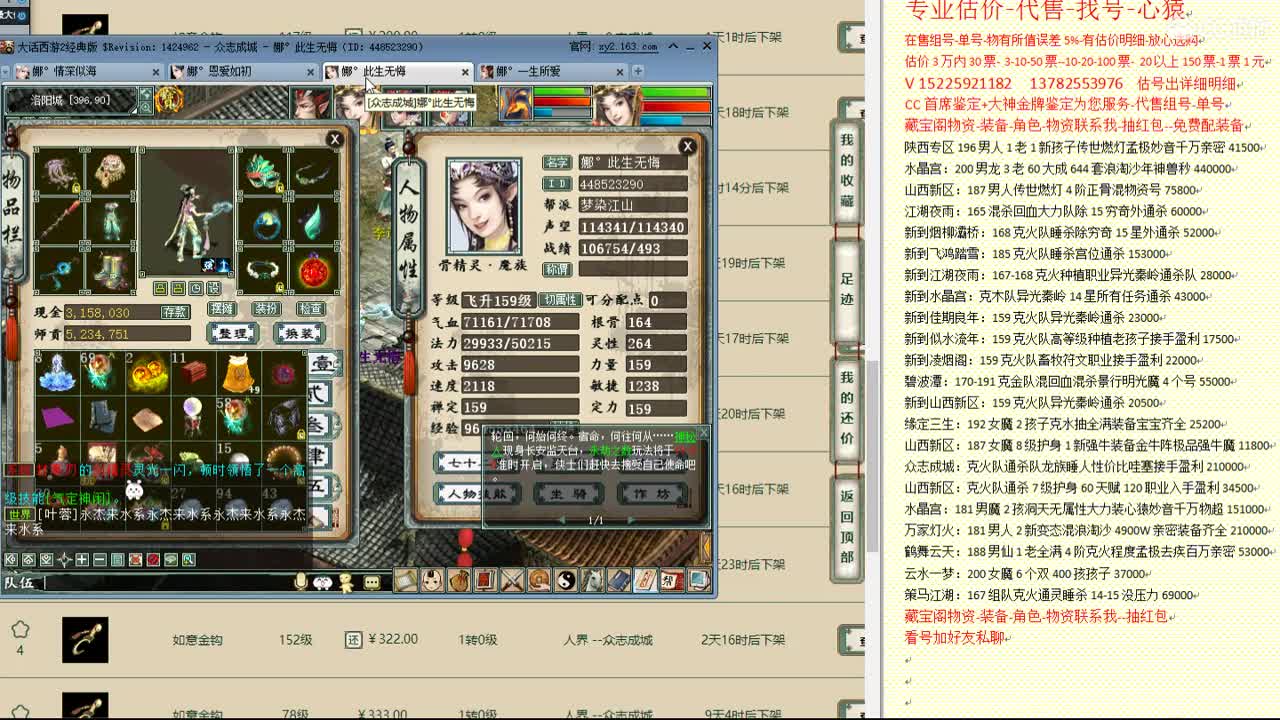Click the 摆摊 stall button

coord(221,309)
